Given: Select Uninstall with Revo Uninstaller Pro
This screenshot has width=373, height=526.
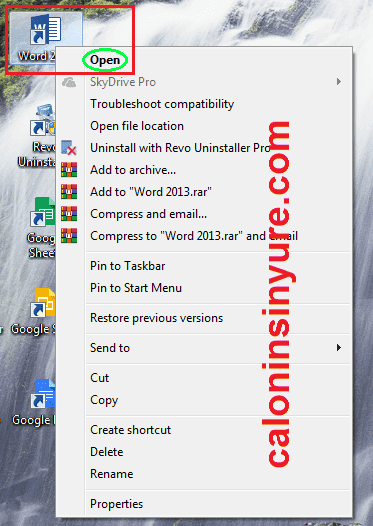Looking at the screenshot, I should [204, 148].
